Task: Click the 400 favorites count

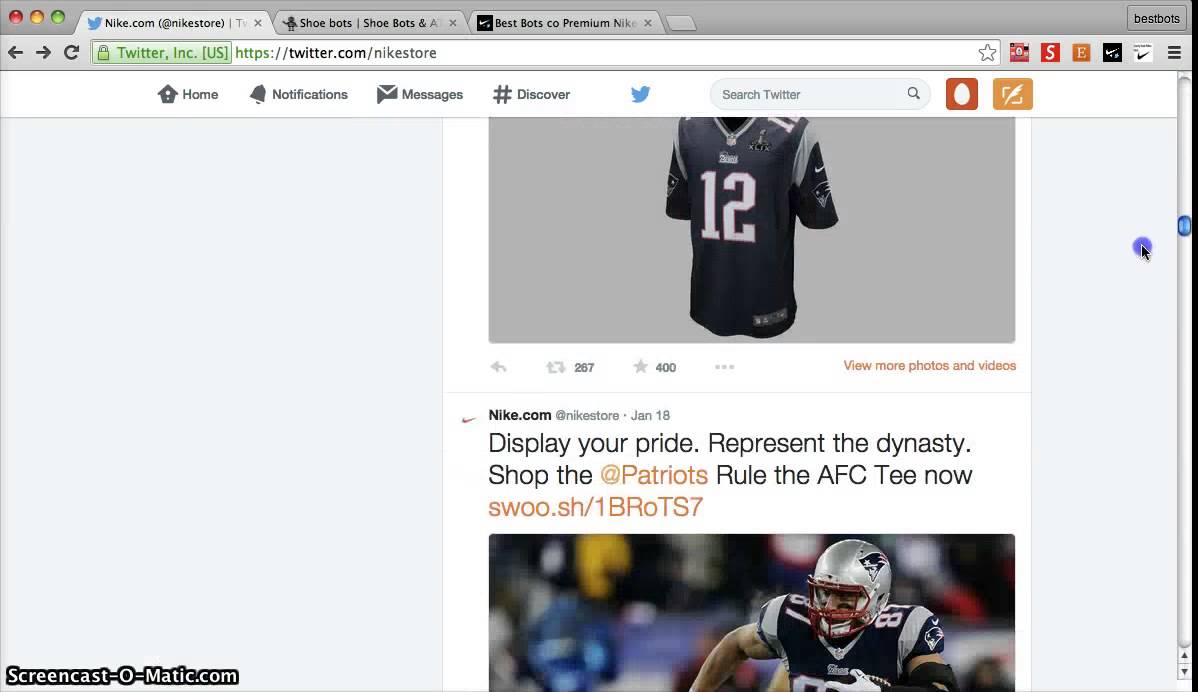Action: [x=665, y=367]
